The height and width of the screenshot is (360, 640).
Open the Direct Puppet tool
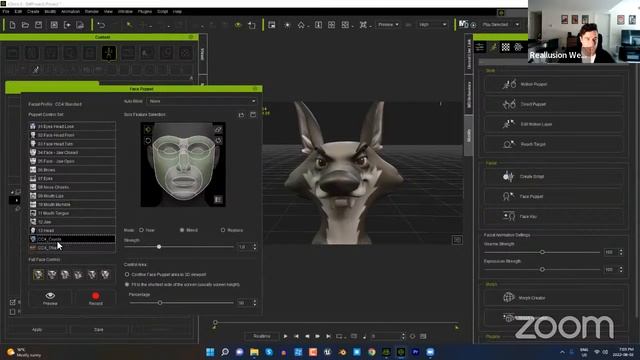(553, 104)
